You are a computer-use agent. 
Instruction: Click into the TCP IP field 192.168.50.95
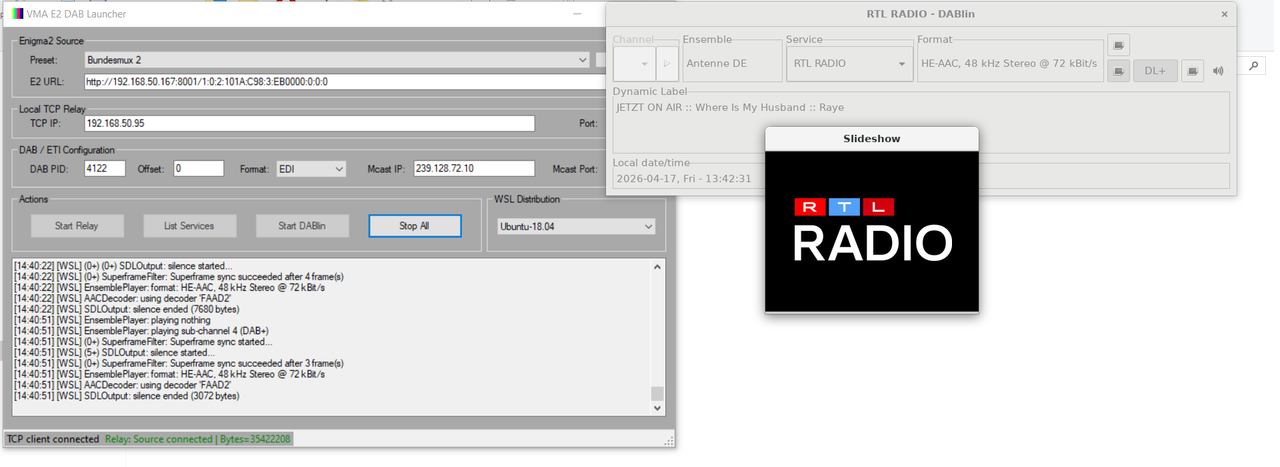click(x=309, y=124)
